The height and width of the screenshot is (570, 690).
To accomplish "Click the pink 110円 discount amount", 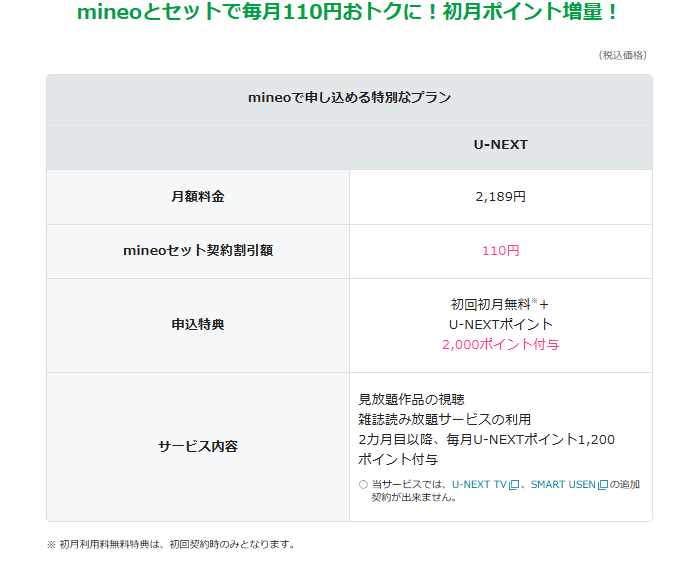I will [x=500, y=251].
